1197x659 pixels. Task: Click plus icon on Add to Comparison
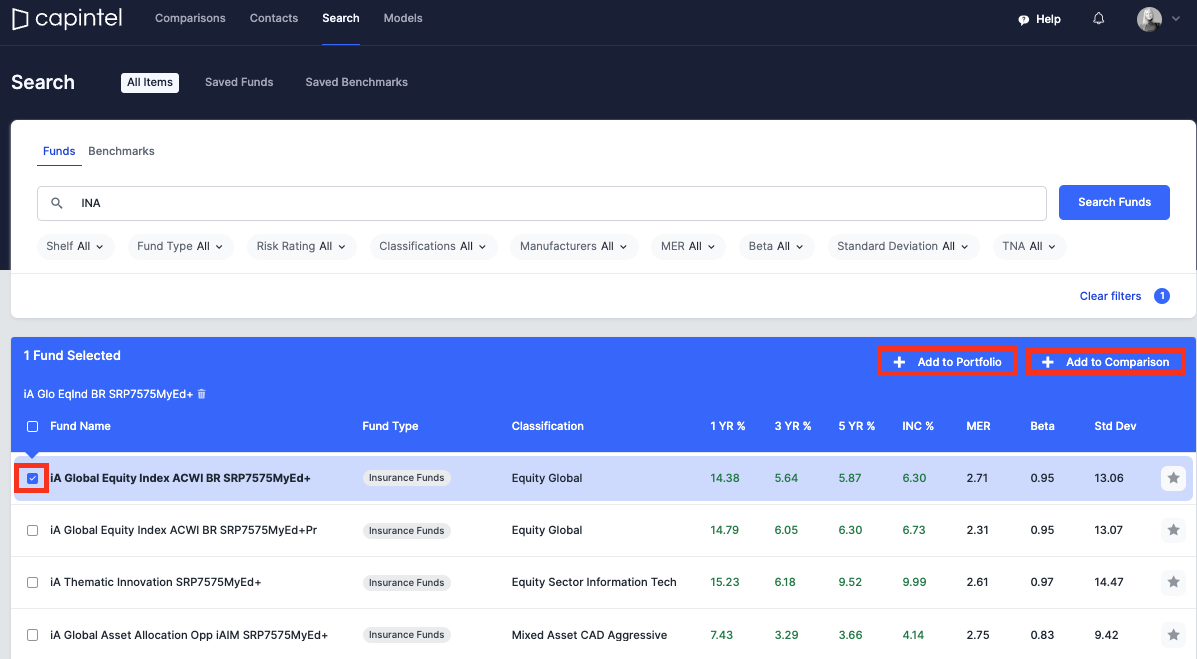(x=1048, y=362)
